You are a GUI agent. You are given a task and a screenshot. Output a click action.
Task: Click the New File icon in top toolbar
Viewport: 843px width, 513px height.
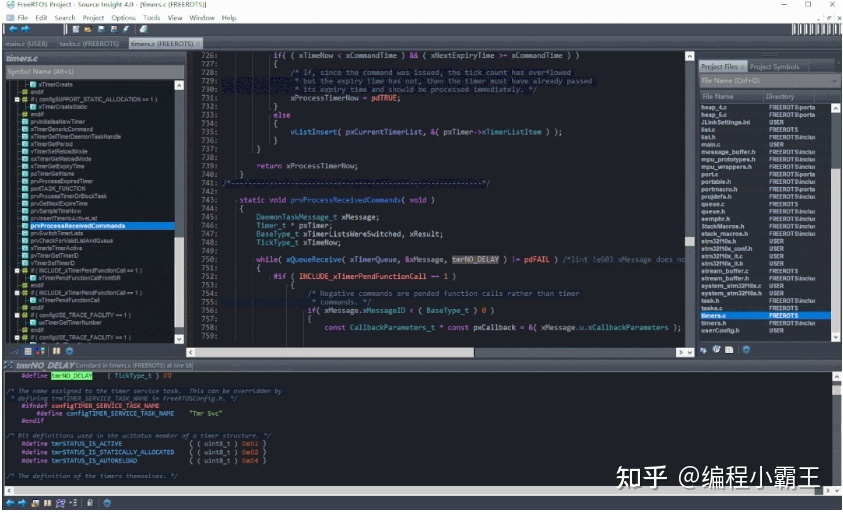pos(76,29)
